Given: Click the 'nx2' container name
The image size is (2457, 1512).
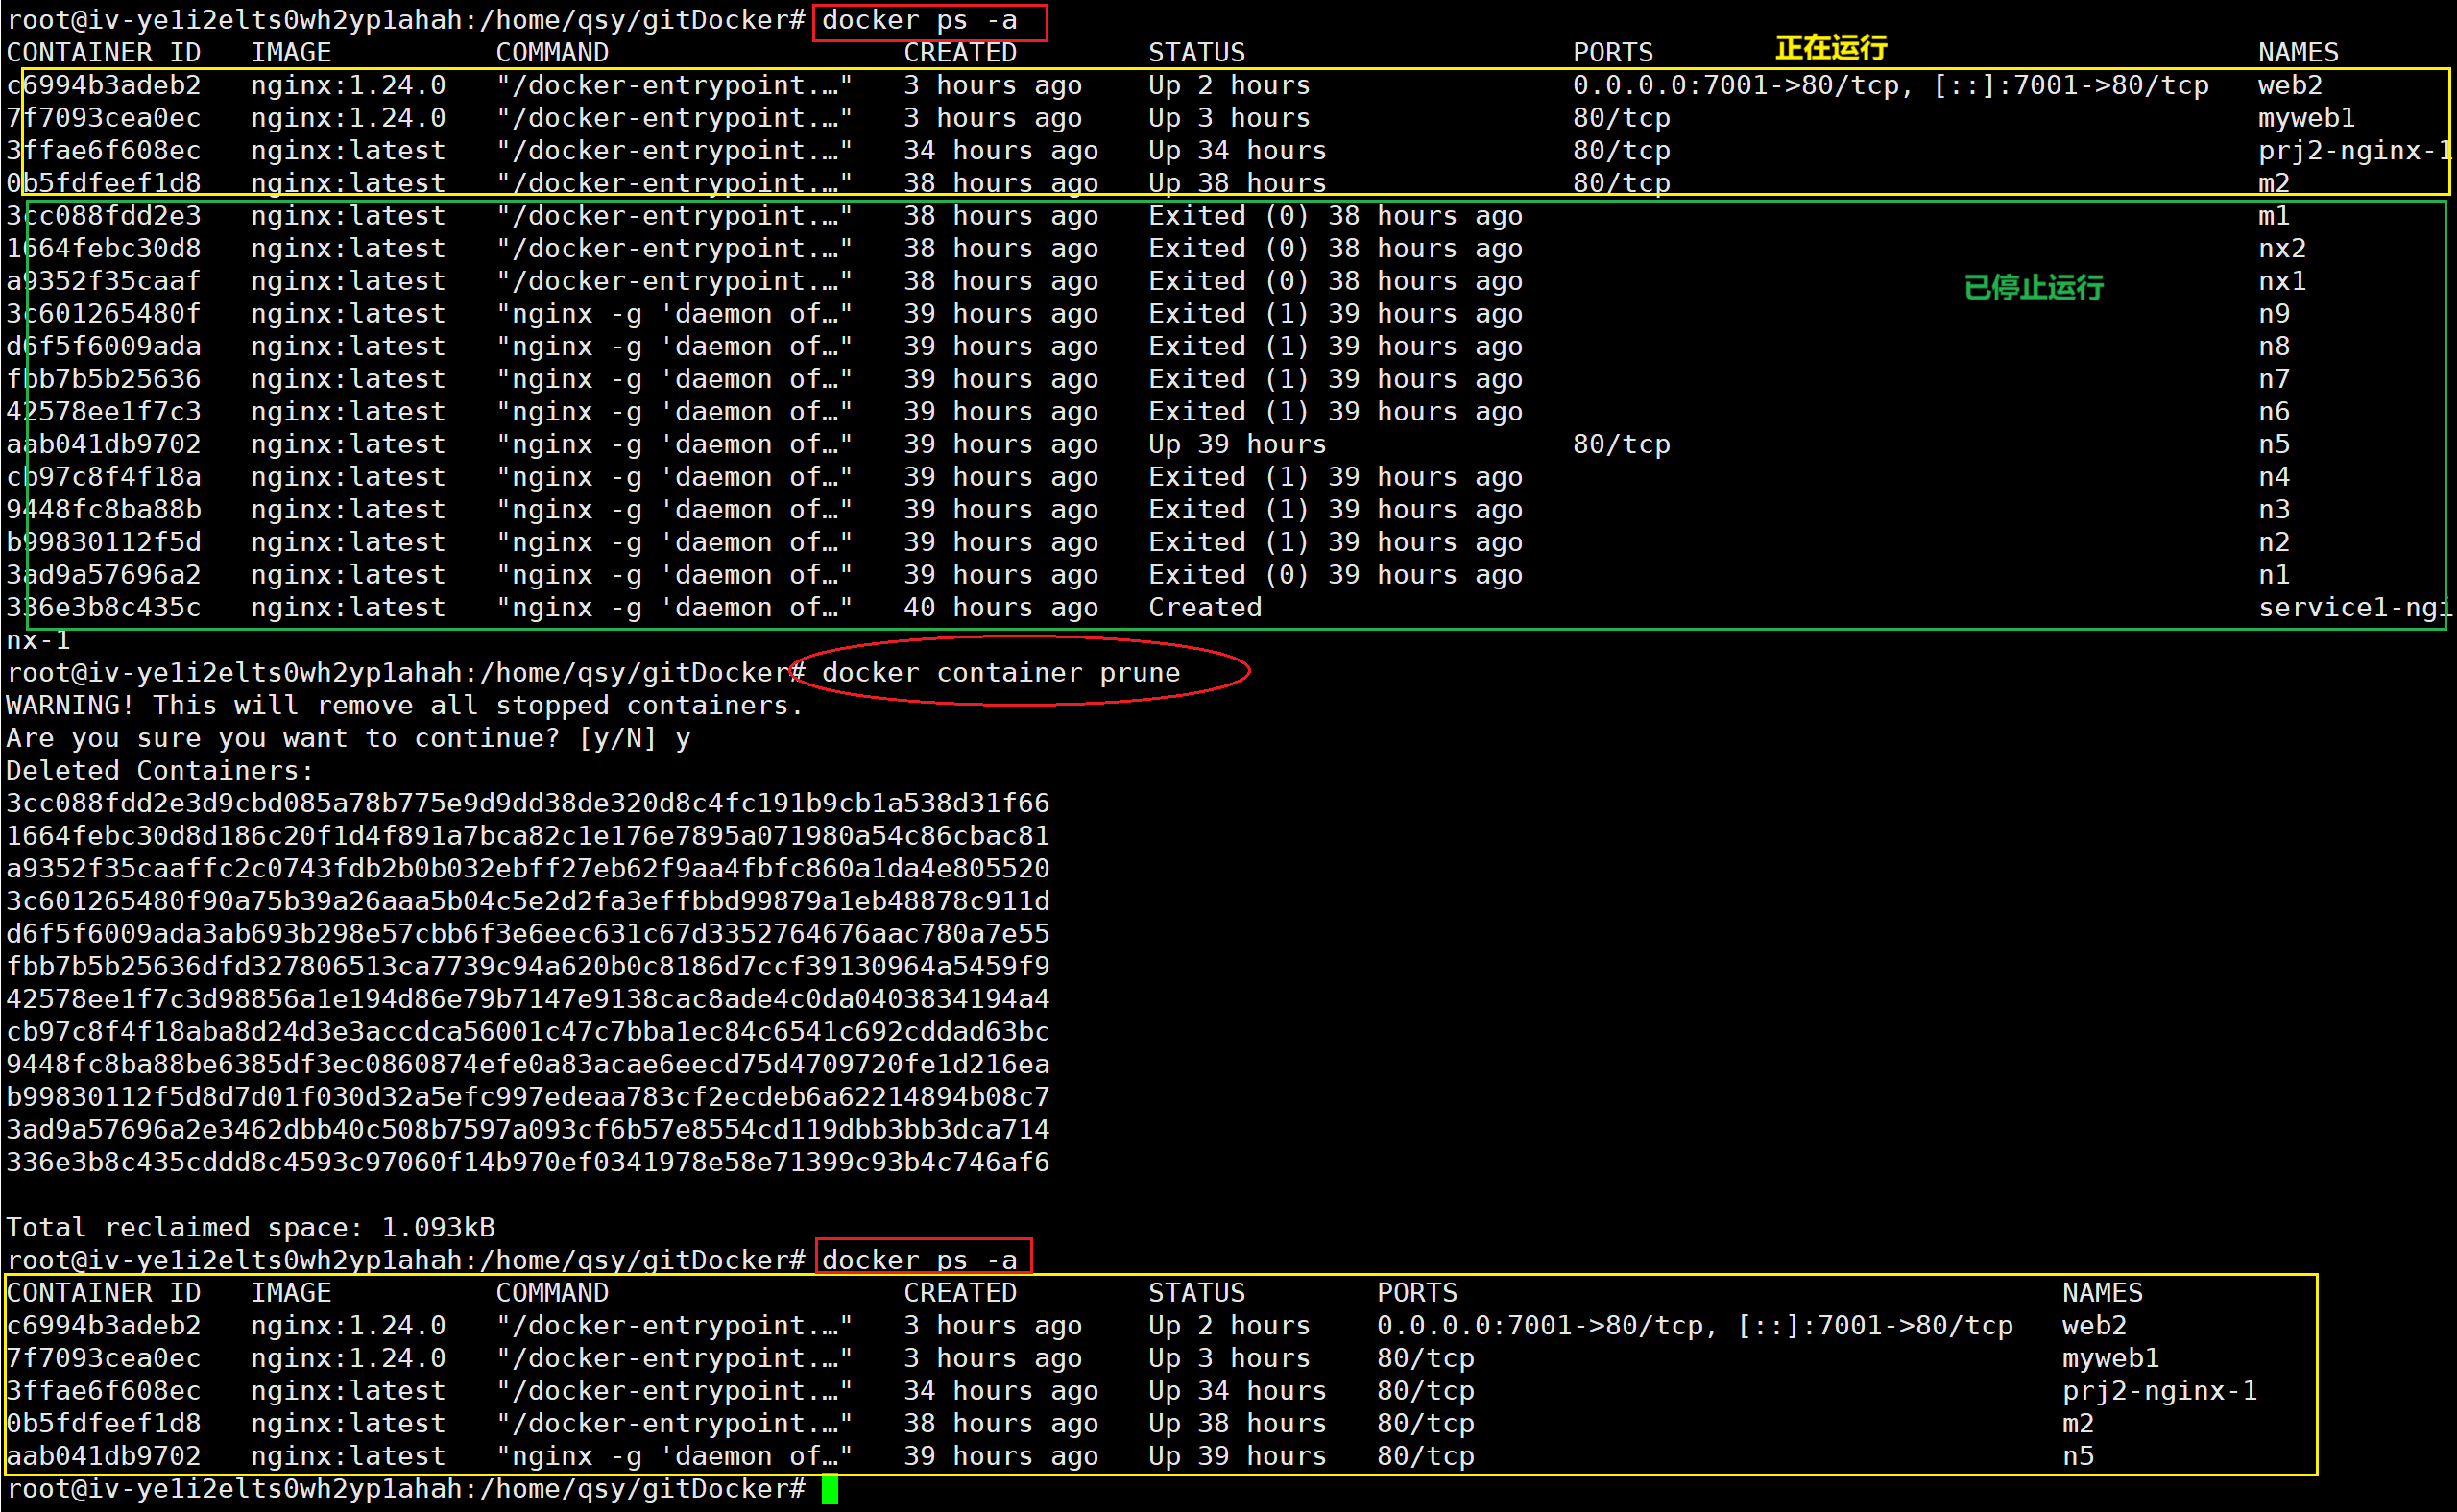Looking at the screenshot, I should point(2281,249).
